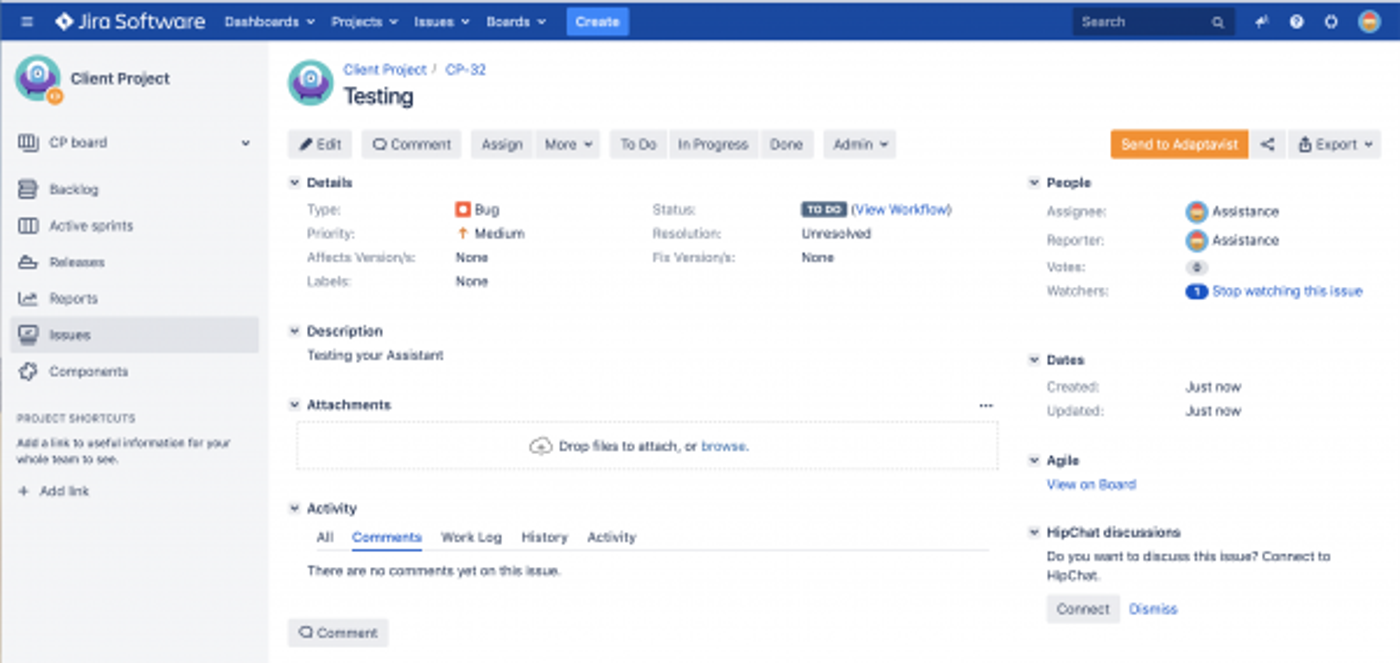Open the More actions dropdown
1400x663 pixels.
click(x=567, y=144)
